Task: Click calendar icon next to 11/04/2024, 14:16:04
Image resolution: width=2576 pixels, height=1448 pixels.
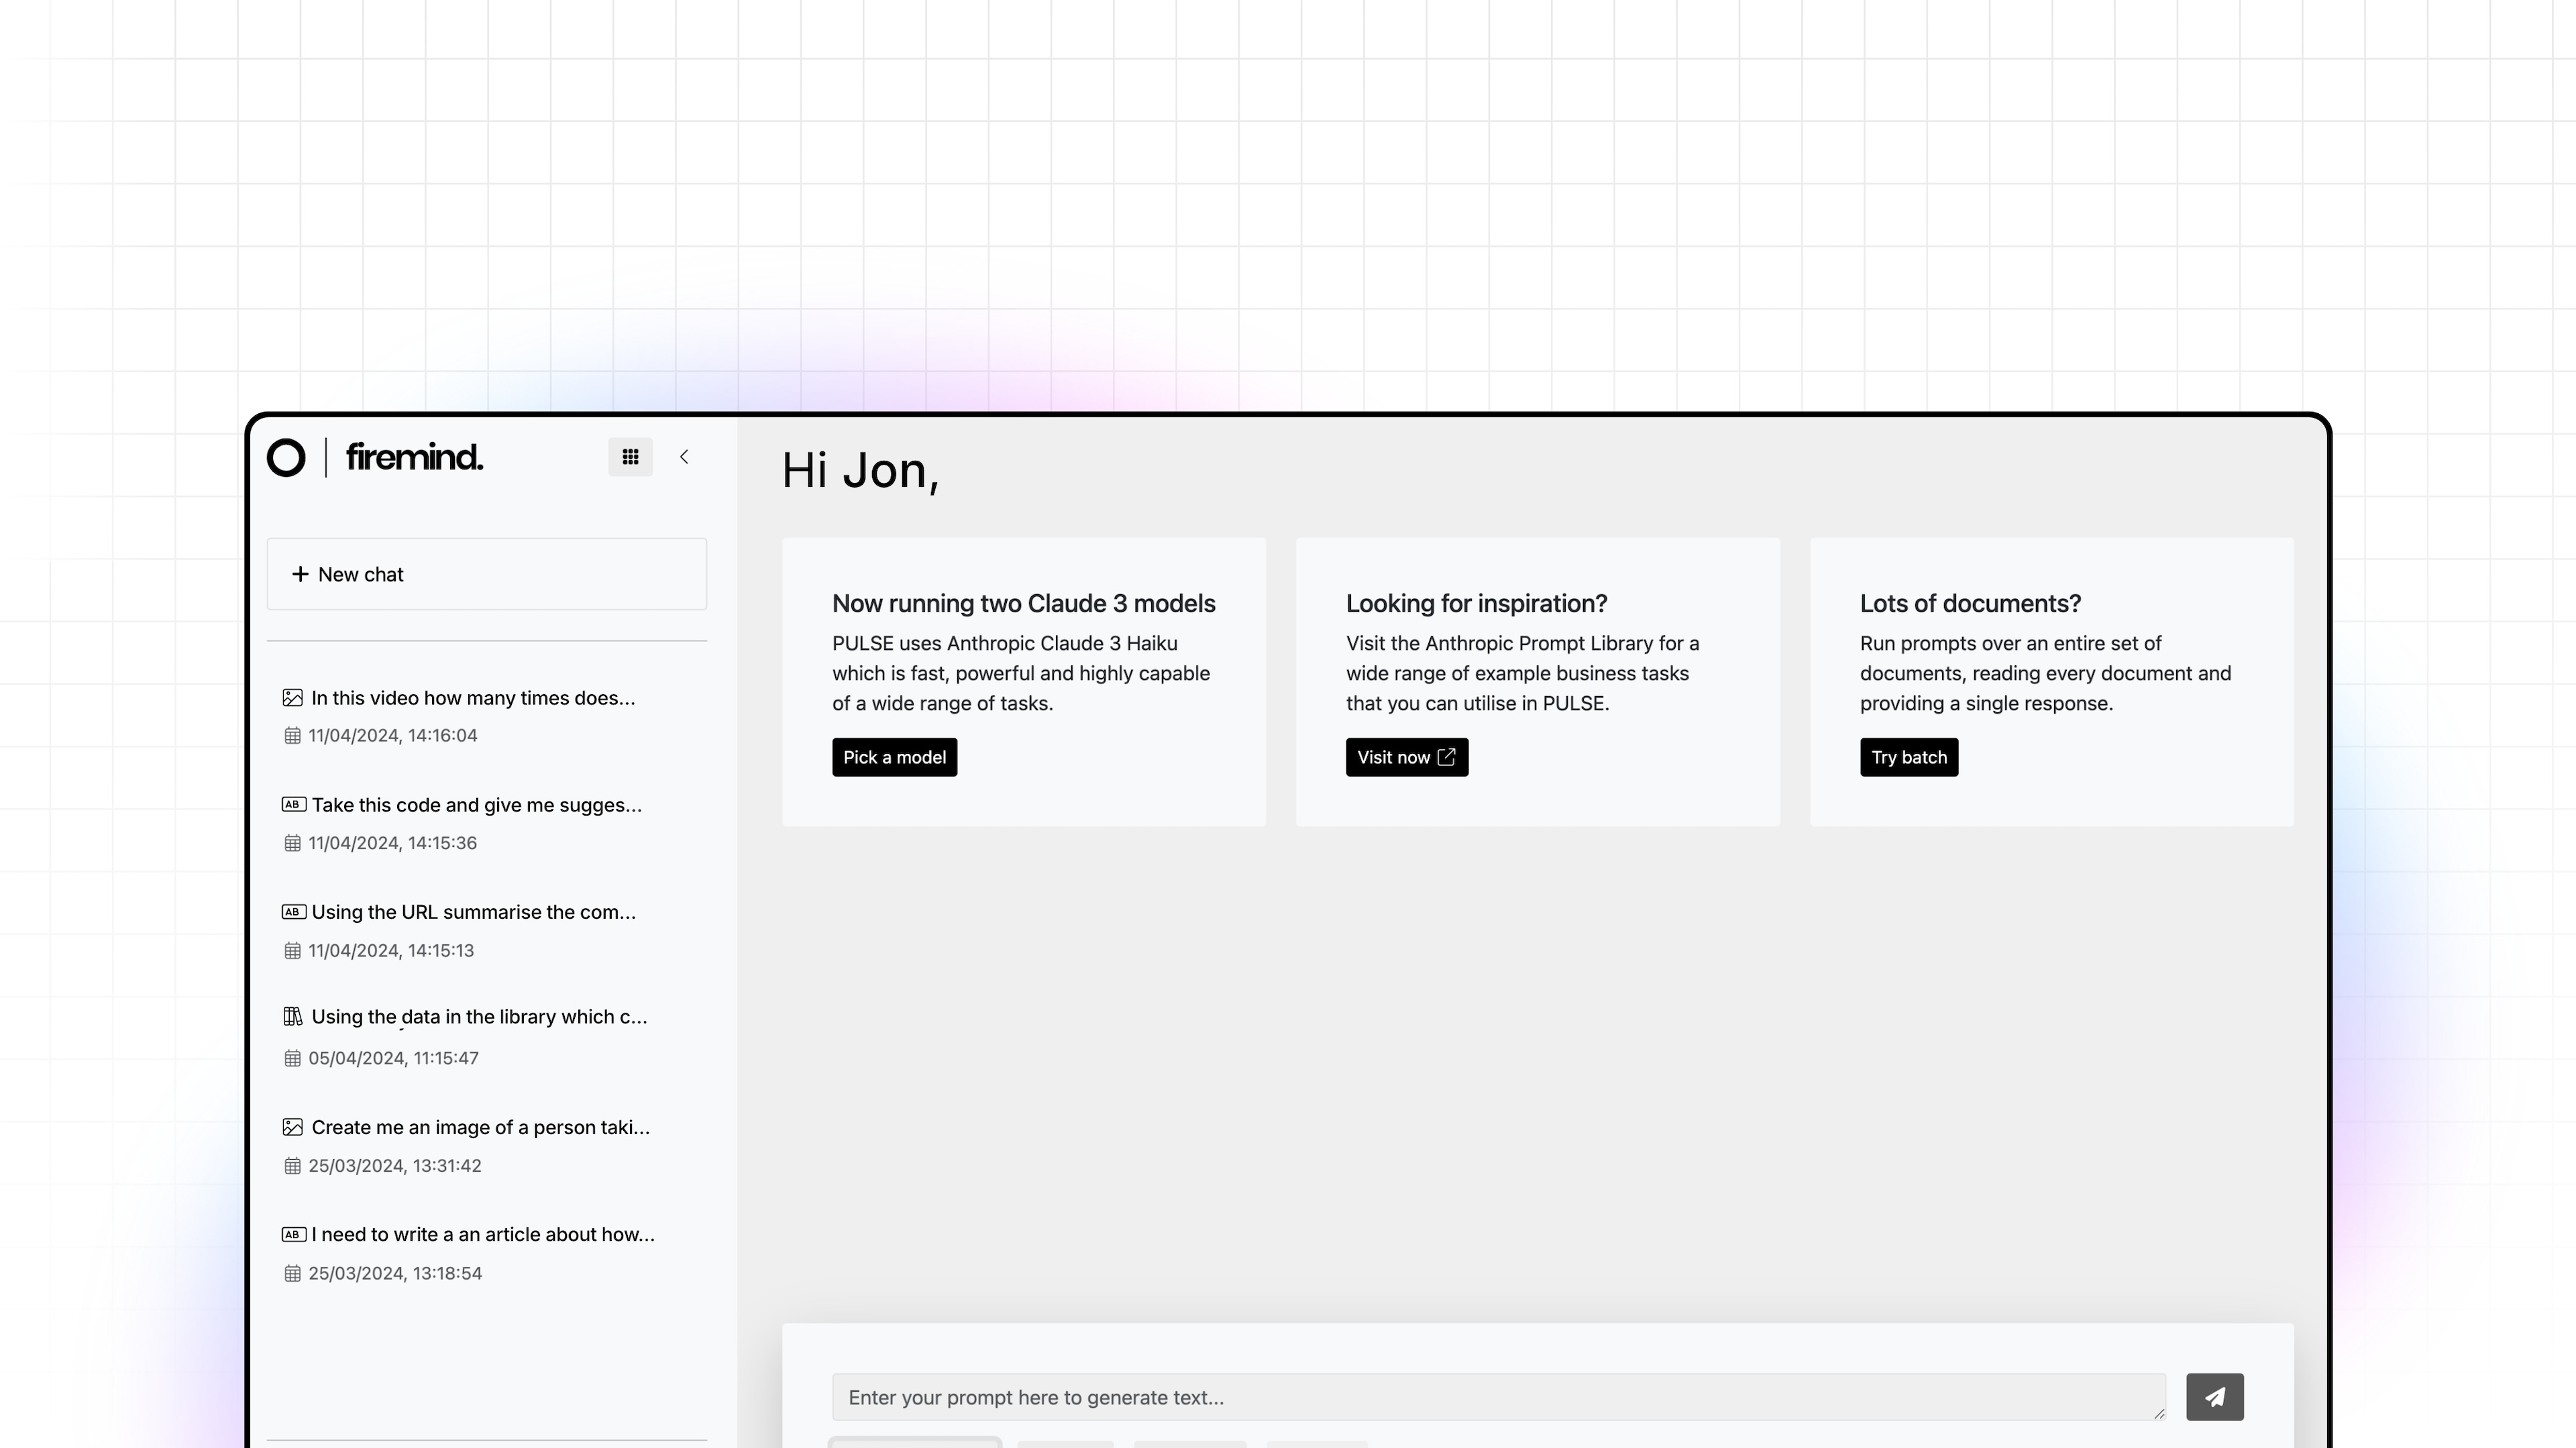Action: coord(292,736)
